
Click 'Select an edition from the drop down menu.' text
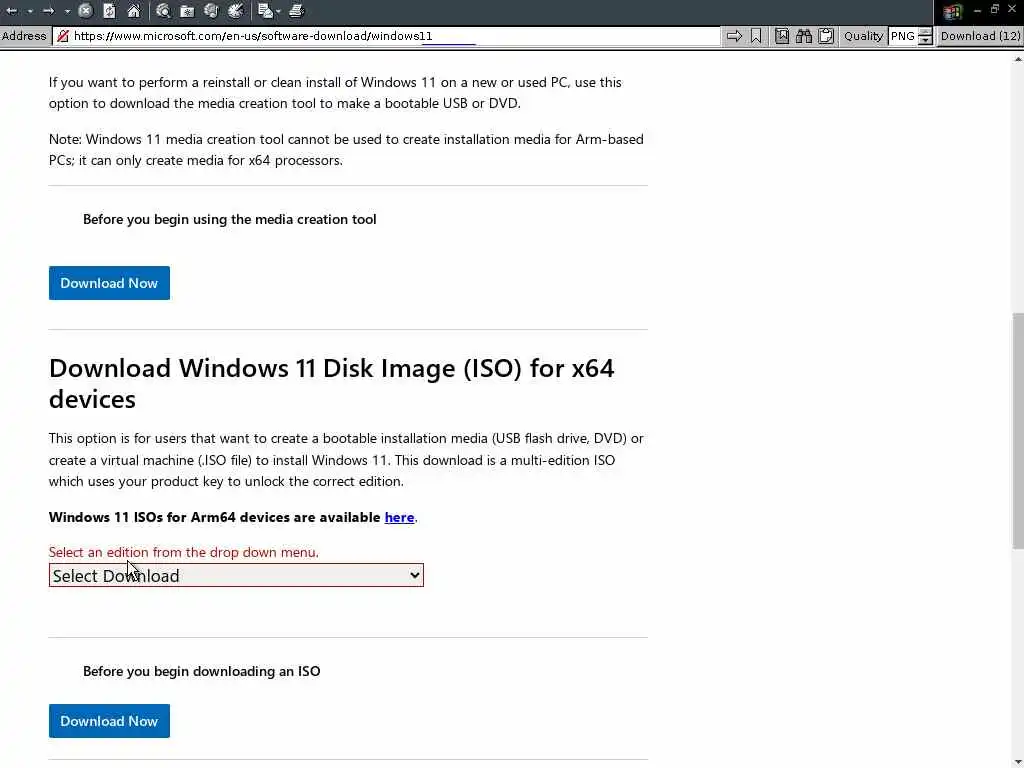(x=184, y=552)
